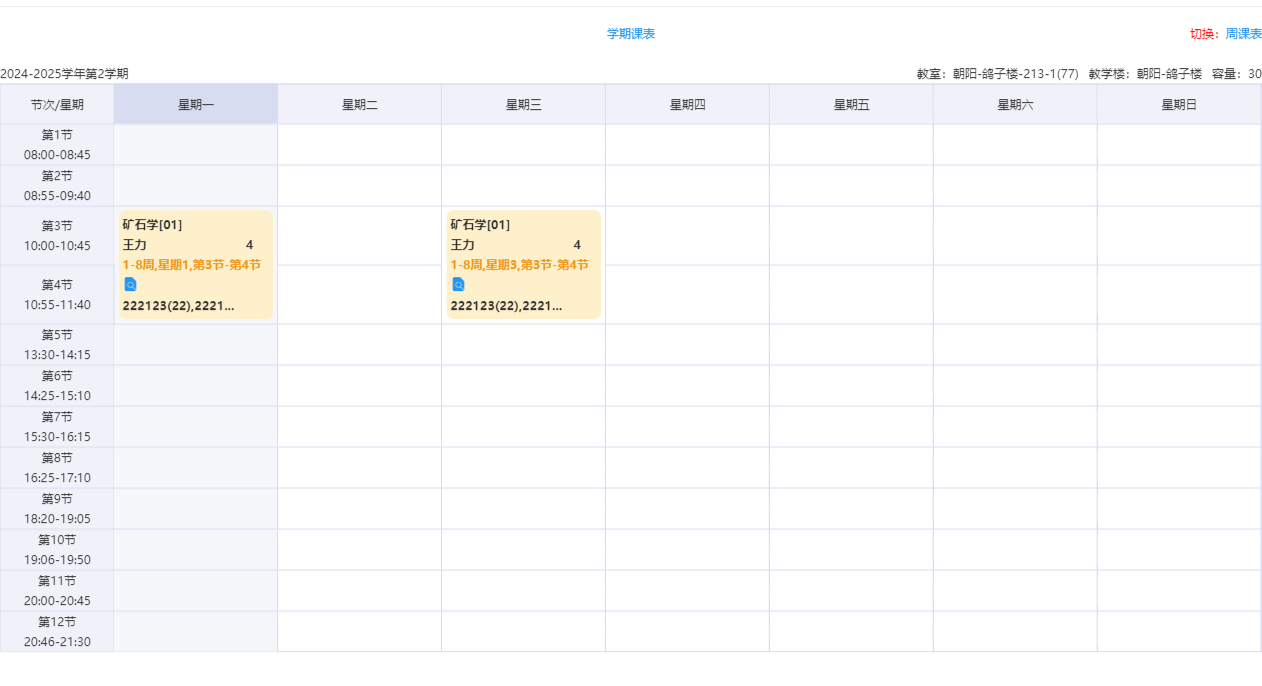Open Monday's 矿石学[01] course title
This screenshot has height=686, width=1262.
pos(152,225)
